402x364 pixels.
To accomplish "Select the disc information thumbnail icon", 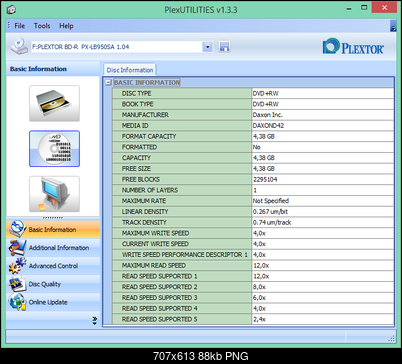I will coord(54,149).
